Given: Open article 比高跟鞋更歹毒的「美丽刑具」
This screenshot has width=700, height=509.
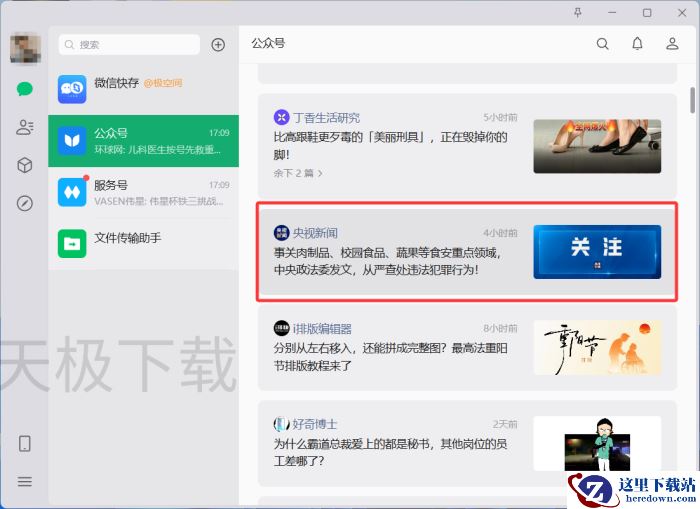Looking at the screenshot, I should [391, 146].
